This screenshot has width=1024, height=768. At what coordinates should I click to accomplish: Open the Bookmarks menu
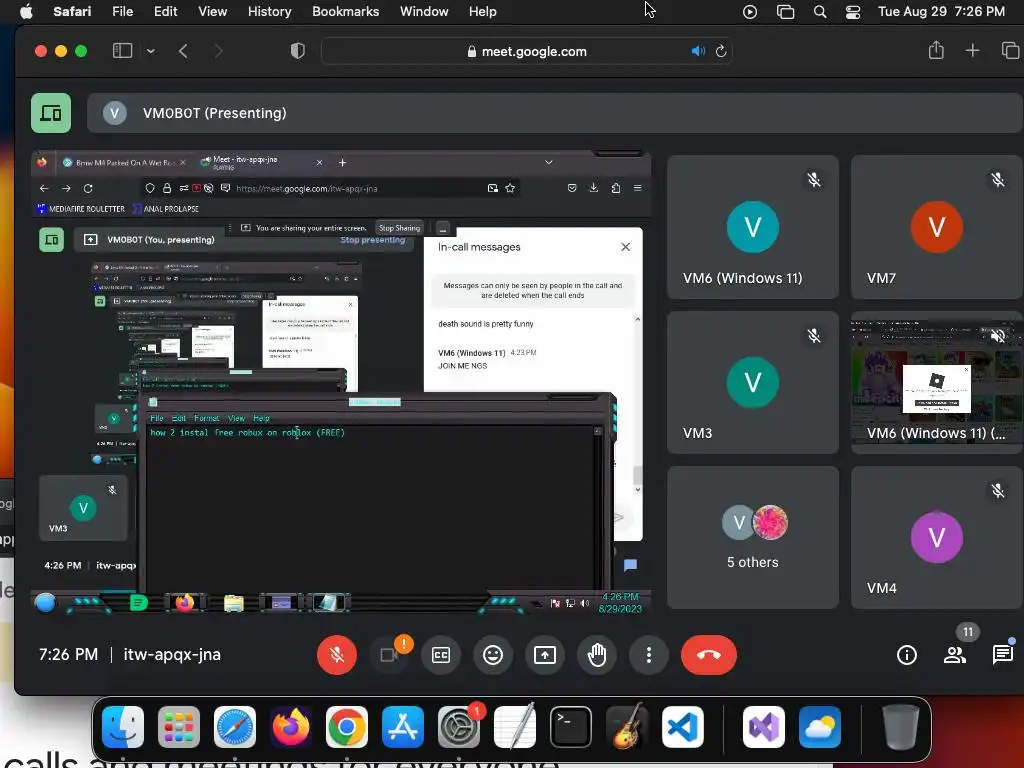pos(345,11)
